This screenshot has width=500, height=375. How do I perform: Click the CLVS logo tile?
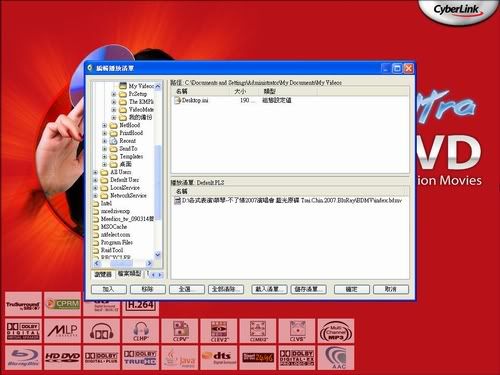click(297, 331)
